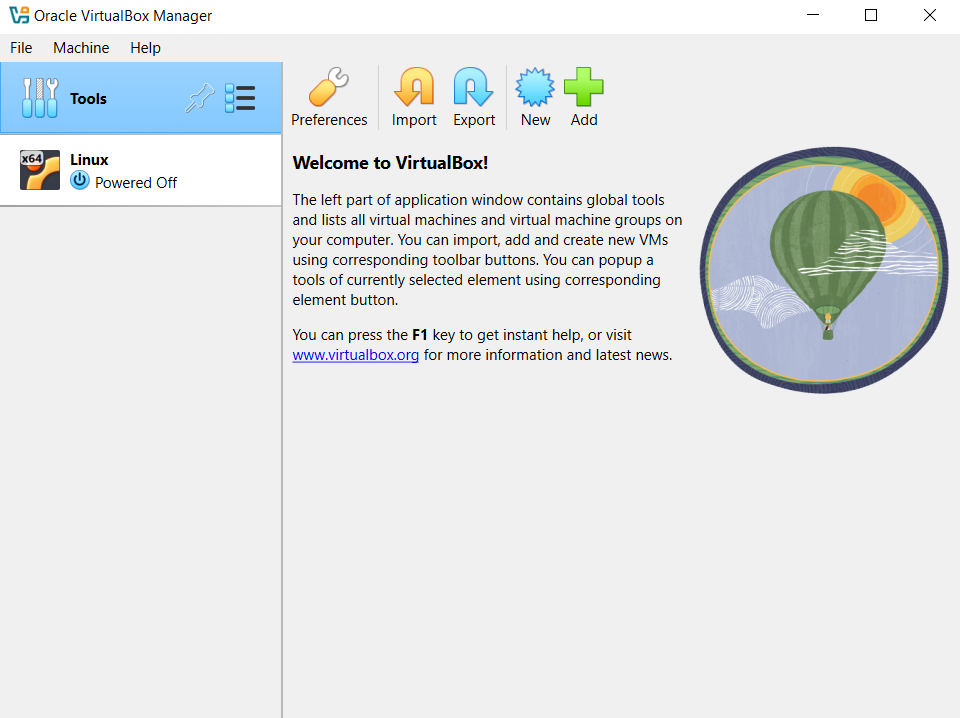
Task: Click the Powered Off status icon
Action: point(80,181)
